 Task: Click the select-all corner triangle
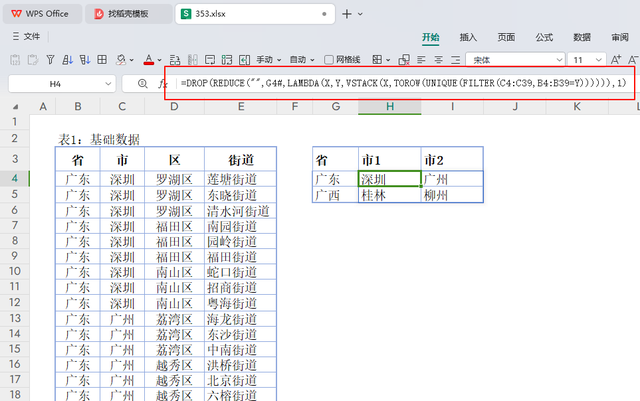click(16, 107)
